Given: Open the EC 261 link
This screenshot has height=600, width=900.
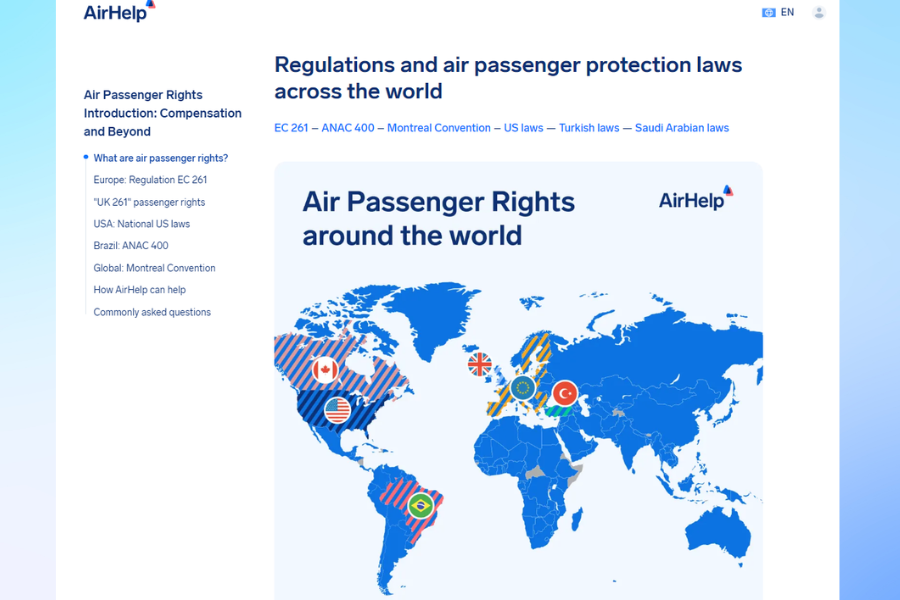Looking at the screenshot, I should coord(291,128).
